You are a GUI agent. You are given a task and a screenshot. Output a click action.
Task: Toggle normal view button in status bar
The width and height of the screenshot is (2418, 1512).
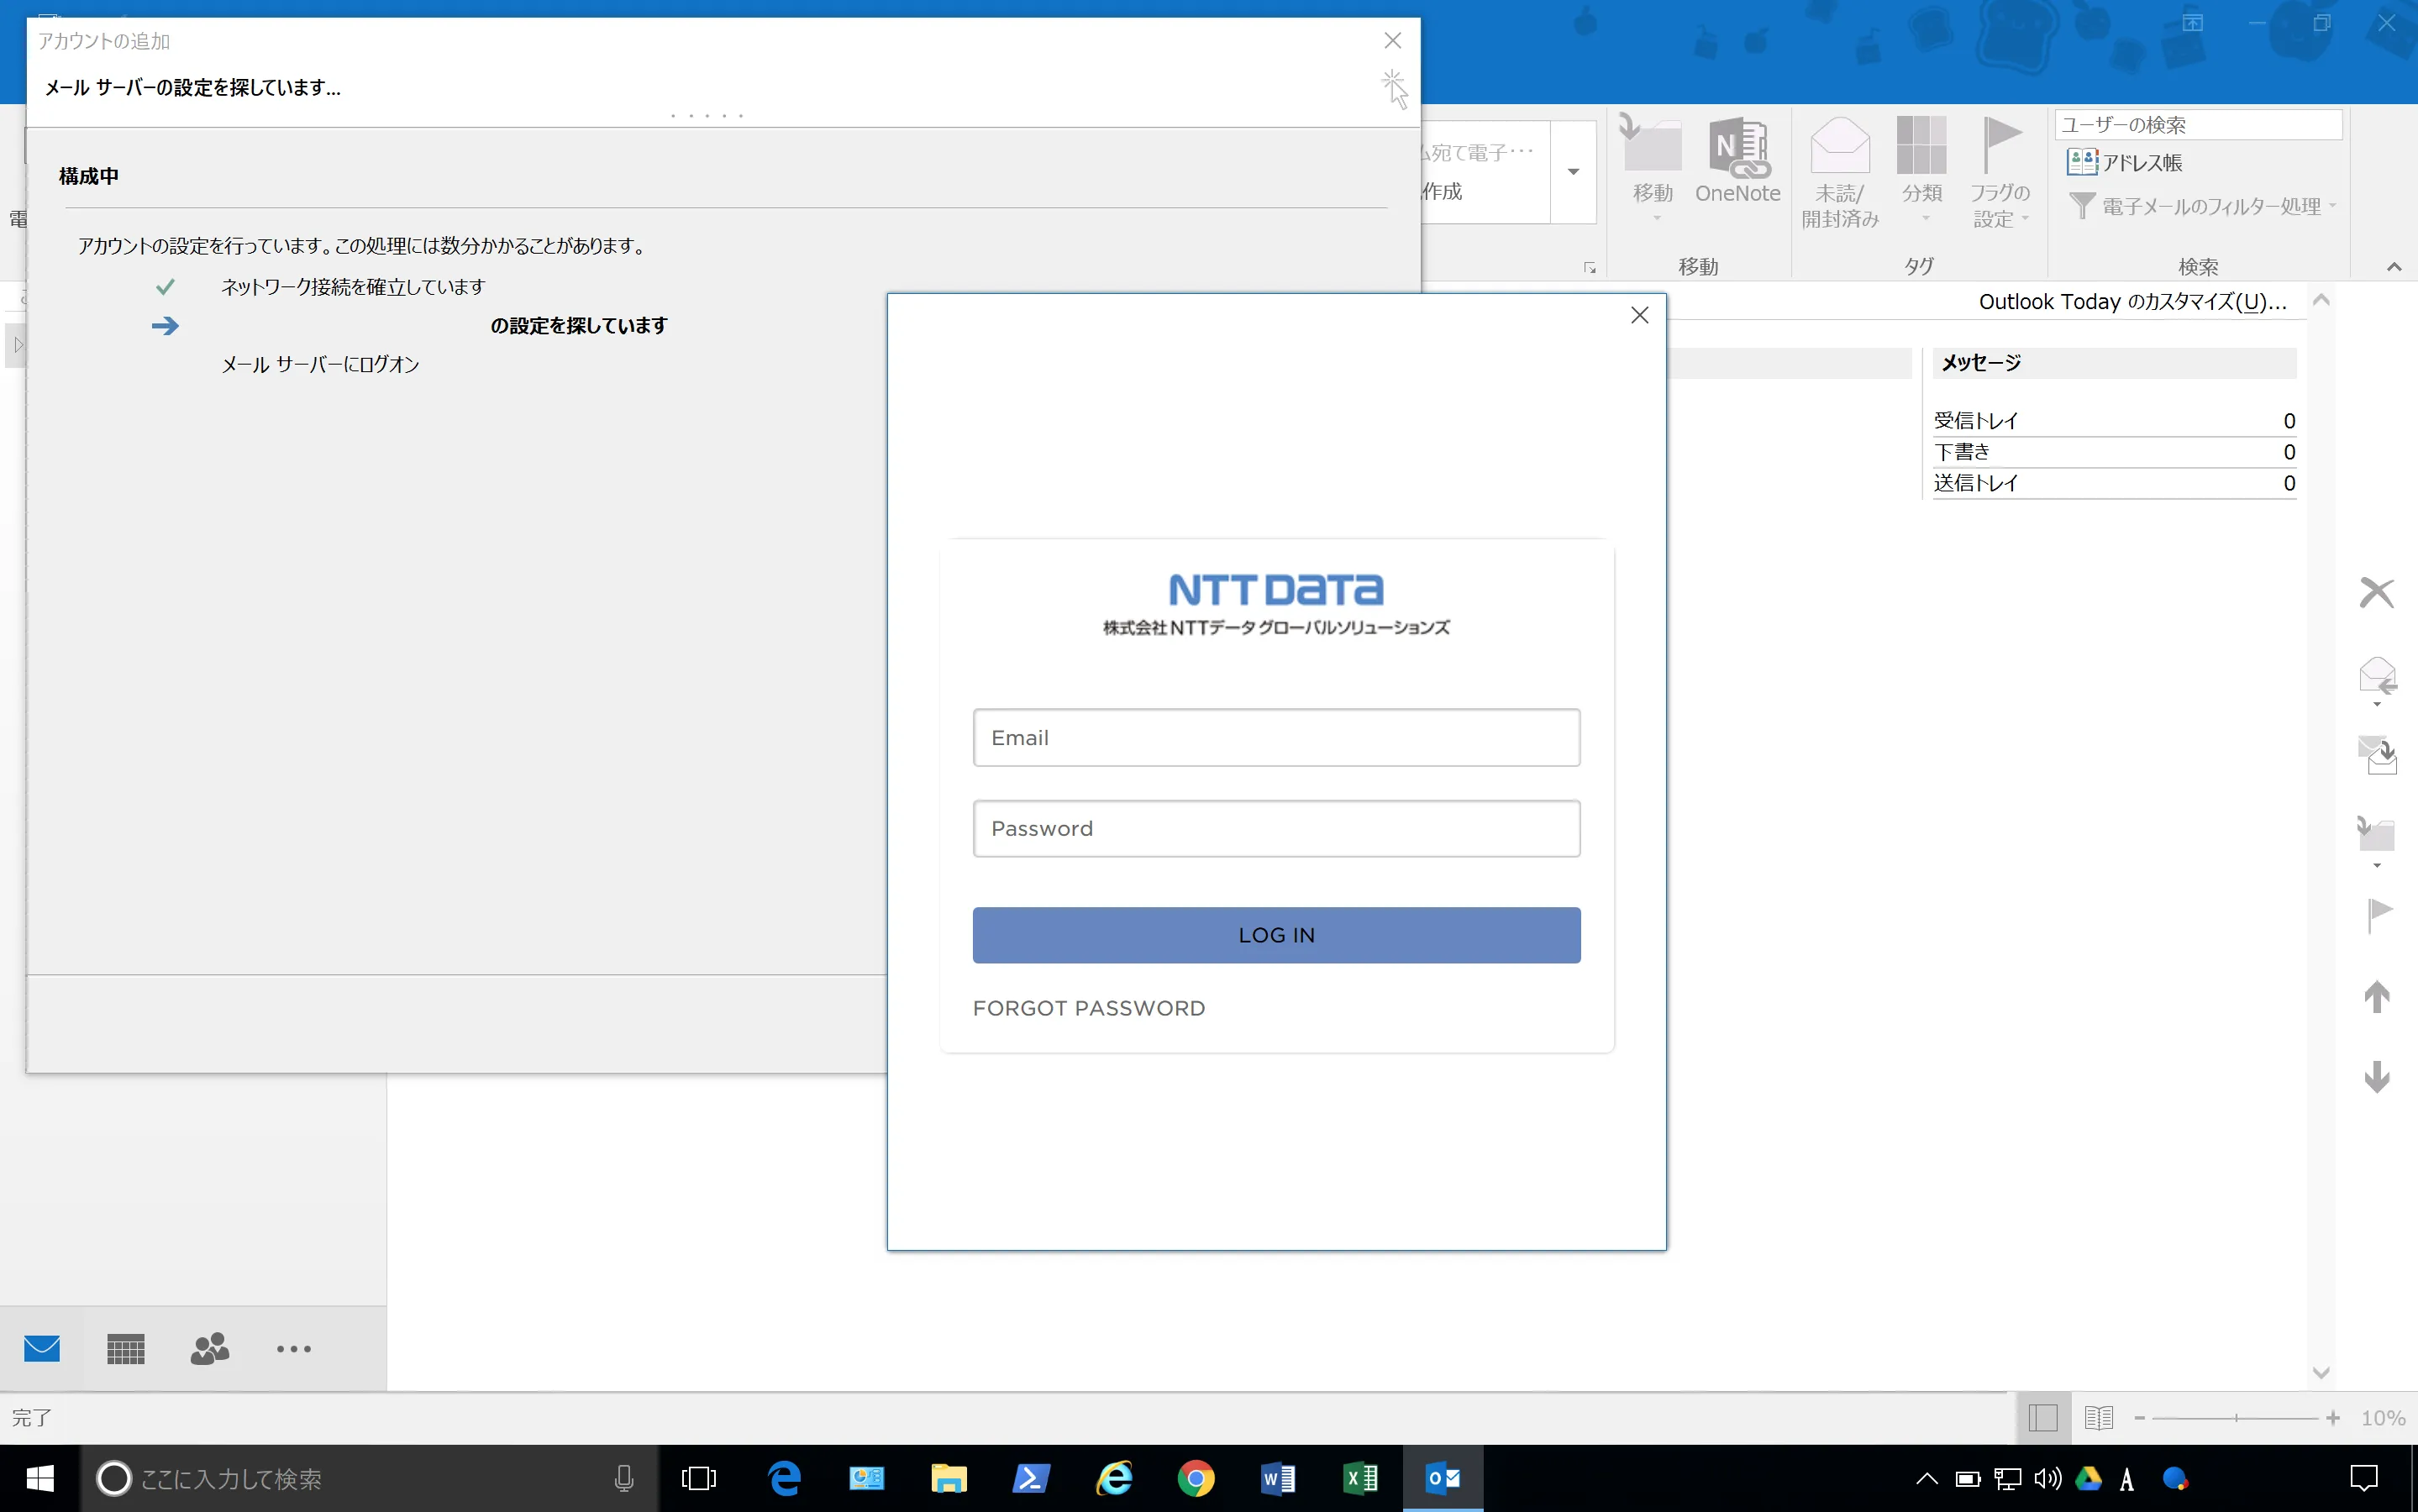[2043, 1417]
